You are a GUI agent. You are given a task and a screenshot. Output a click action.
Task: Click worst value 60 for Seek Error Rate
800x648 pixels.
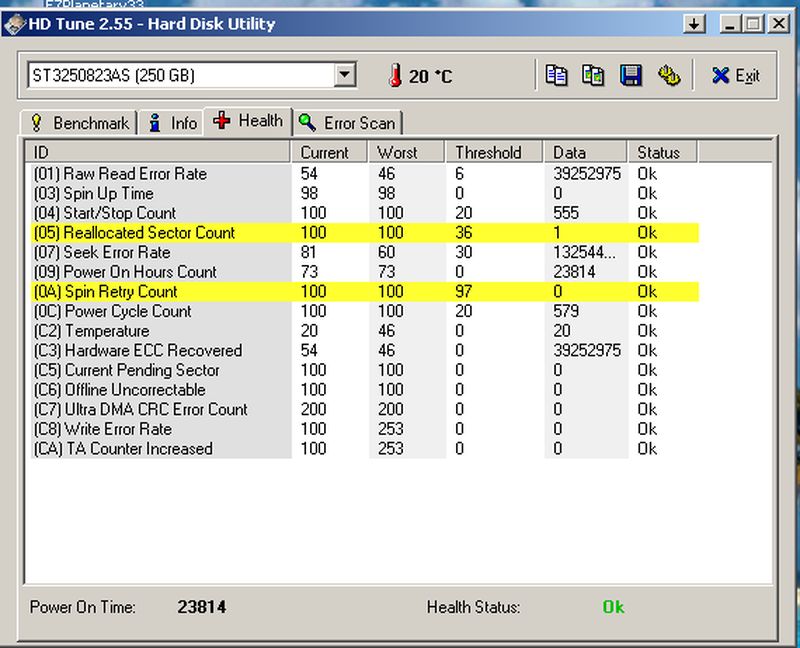coord(386,252)
